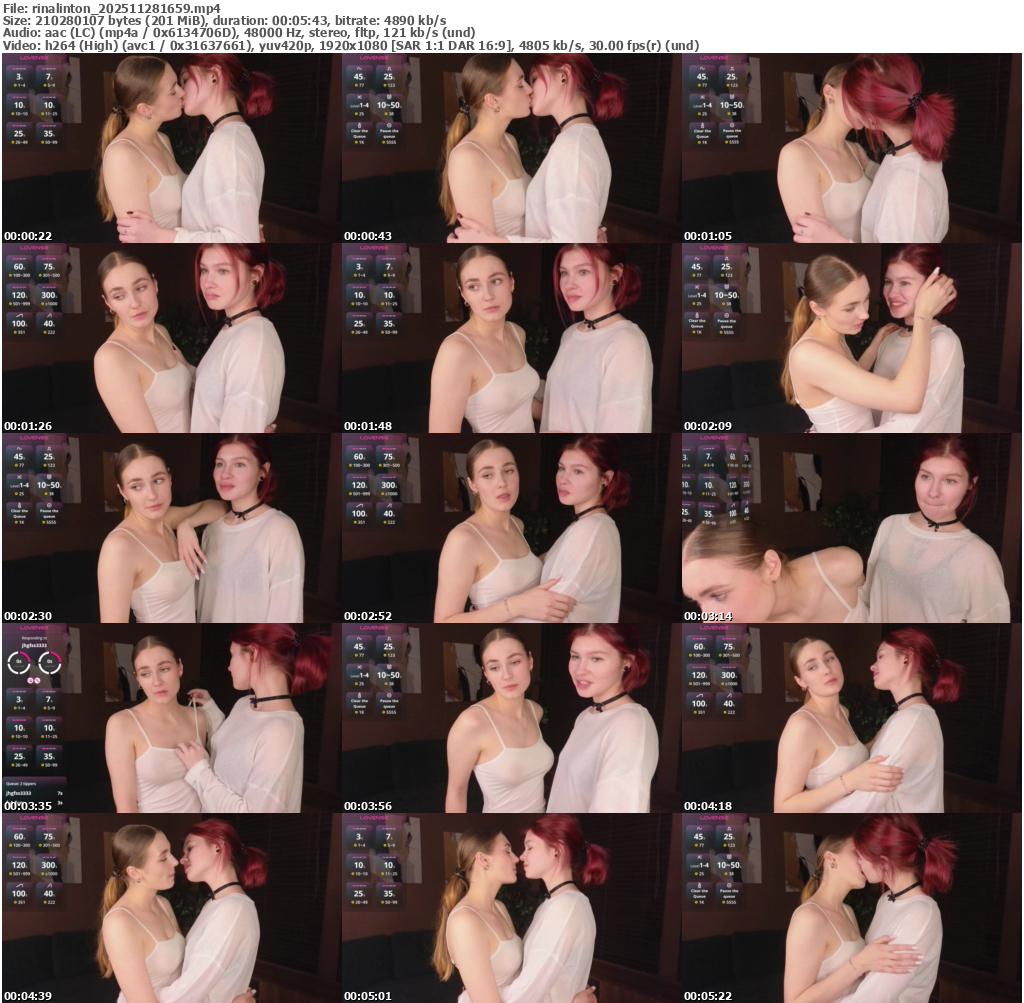View the thumbnail frame at 00:03:14
Image resolution: width=1024 pixels, height=1003 pixels.
click(852, 528)
